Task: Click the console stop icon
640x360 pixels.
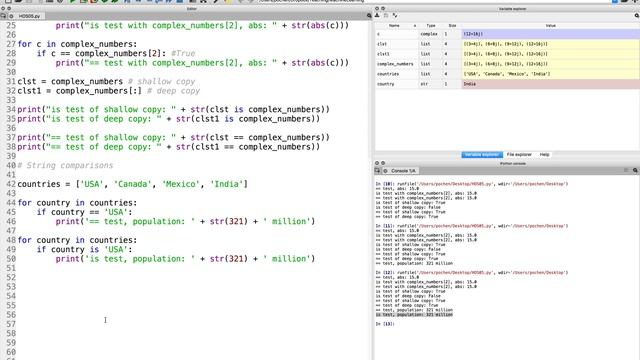Action: pyautogui.click(x=626, y=170)
